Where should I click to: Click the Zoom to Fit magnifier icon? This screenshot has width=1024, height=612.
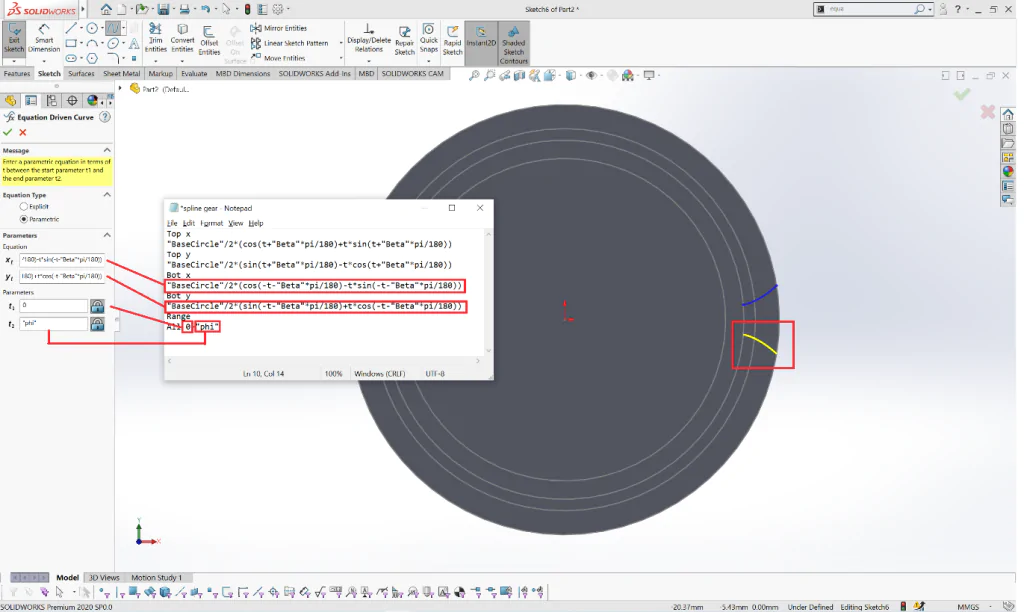(x=474, y=76)
